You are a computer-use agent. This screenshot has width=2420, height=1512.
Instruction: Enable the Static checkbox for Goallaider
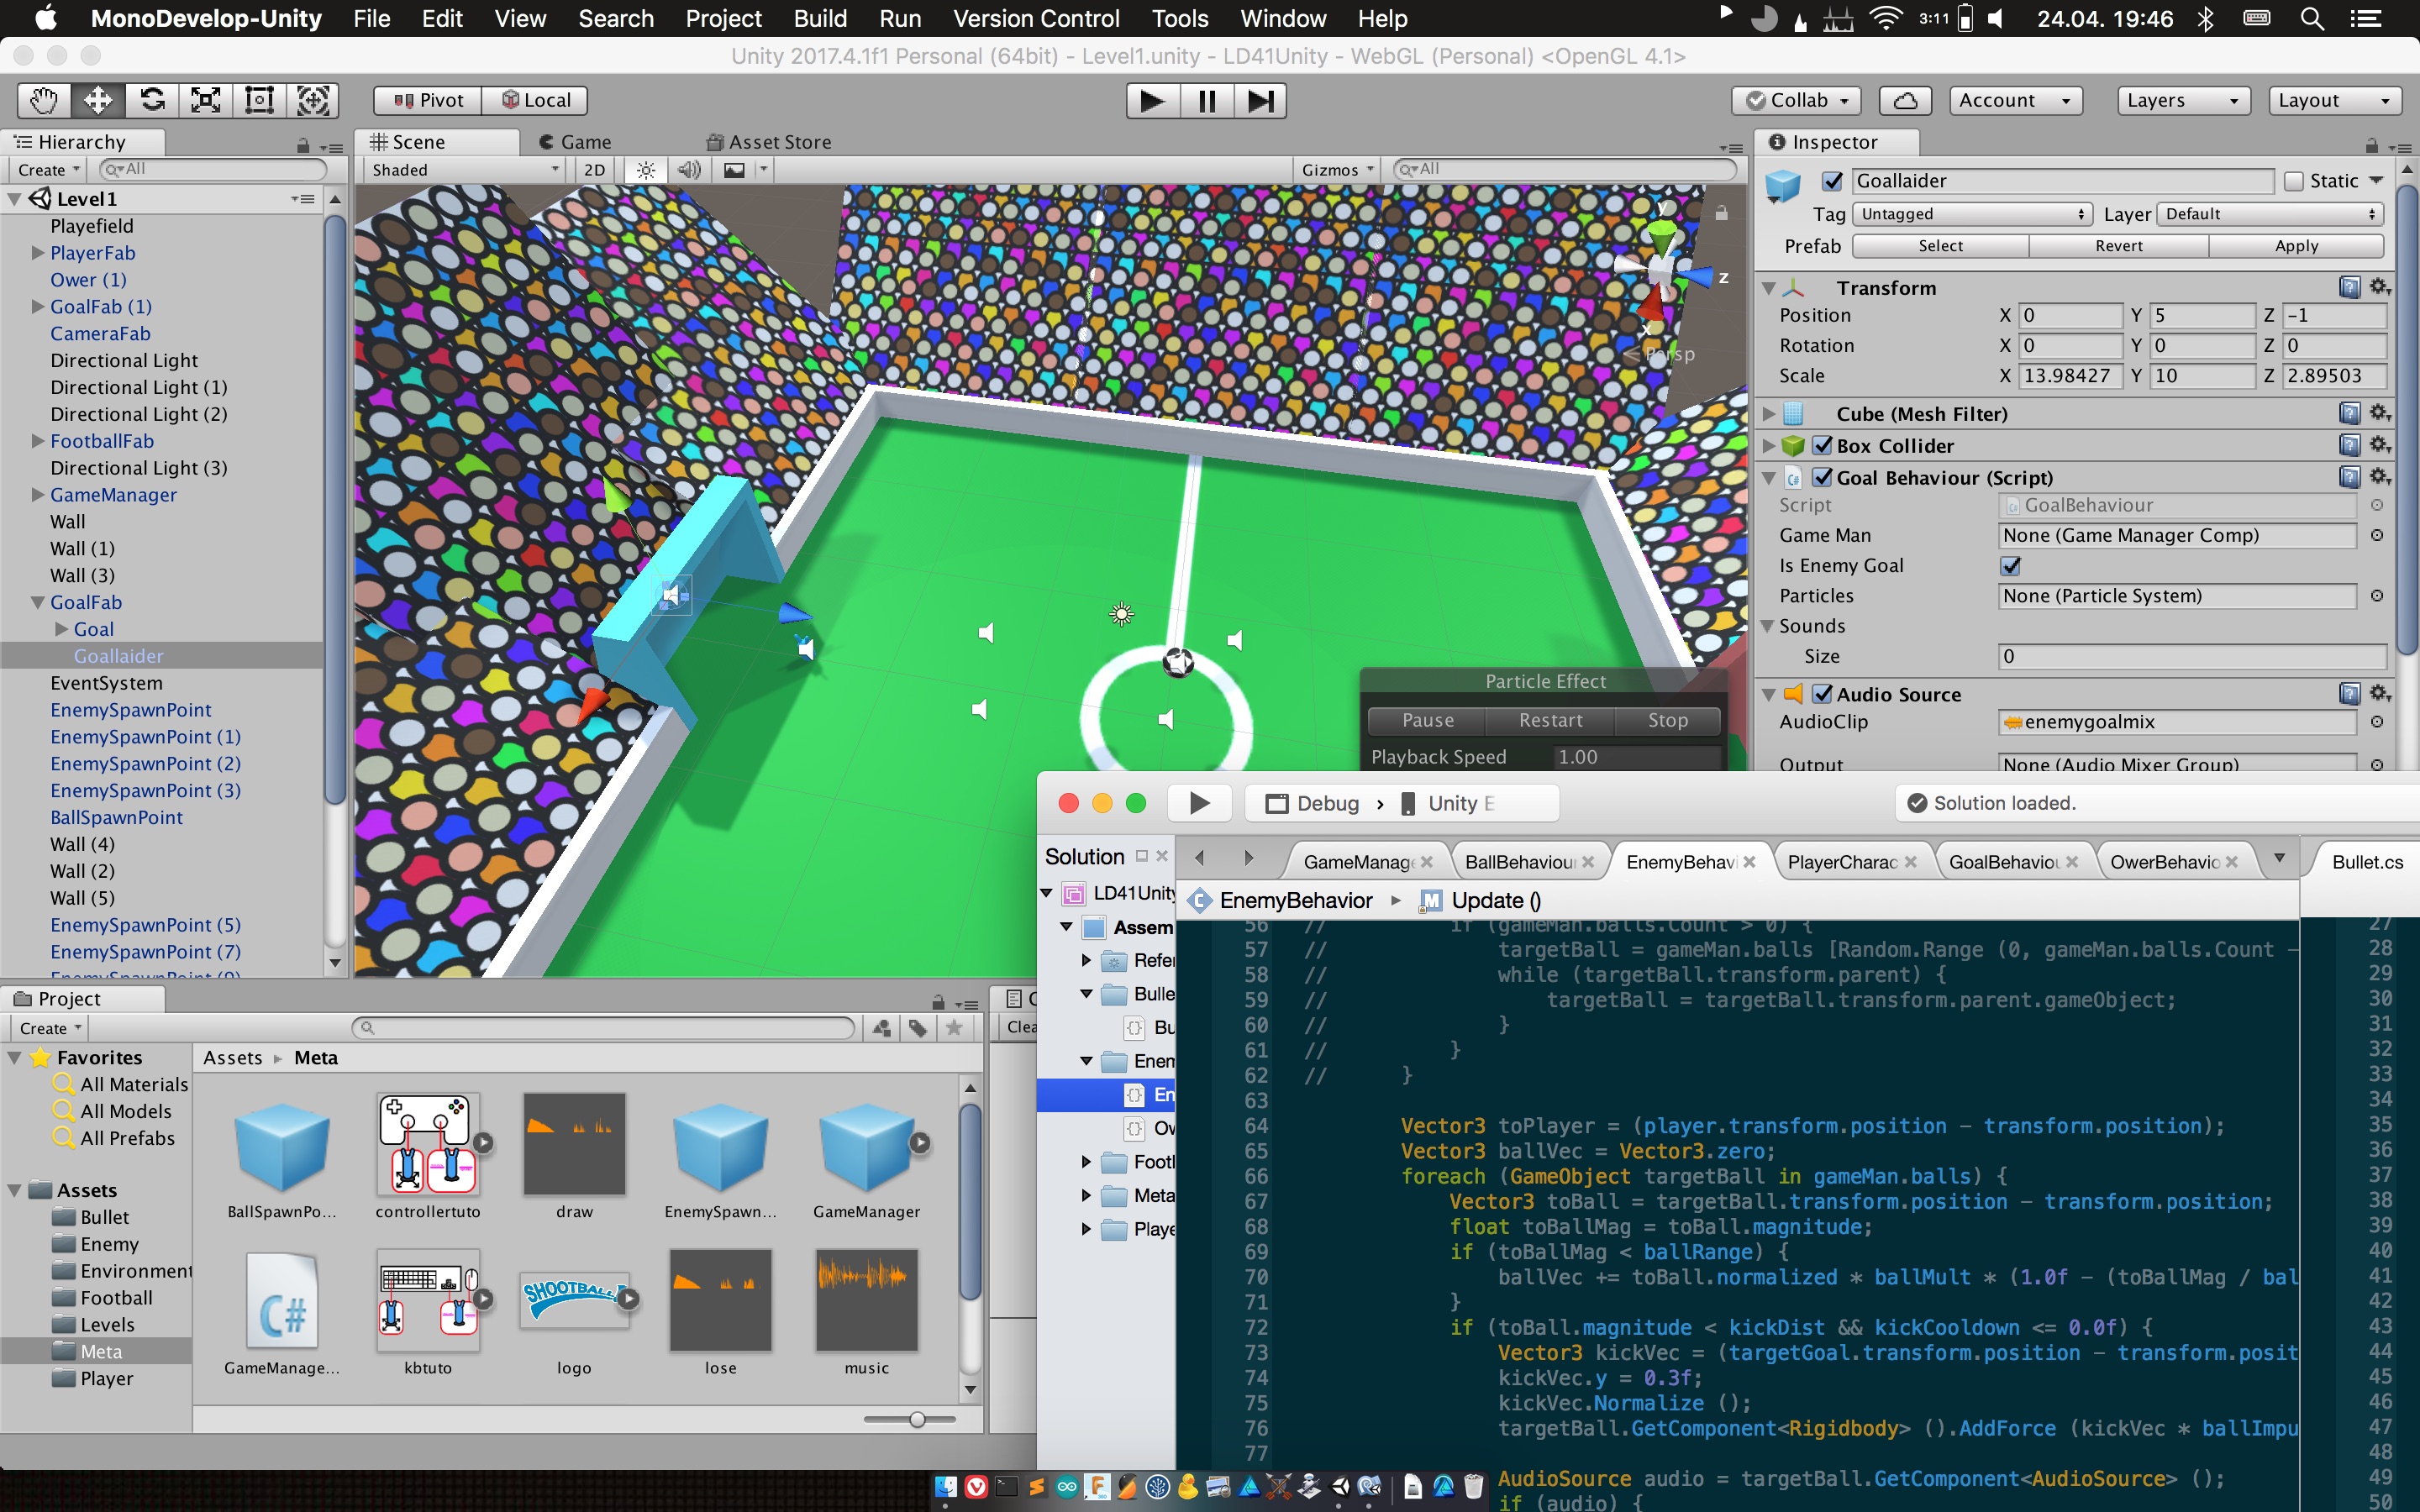point(2294,181)
